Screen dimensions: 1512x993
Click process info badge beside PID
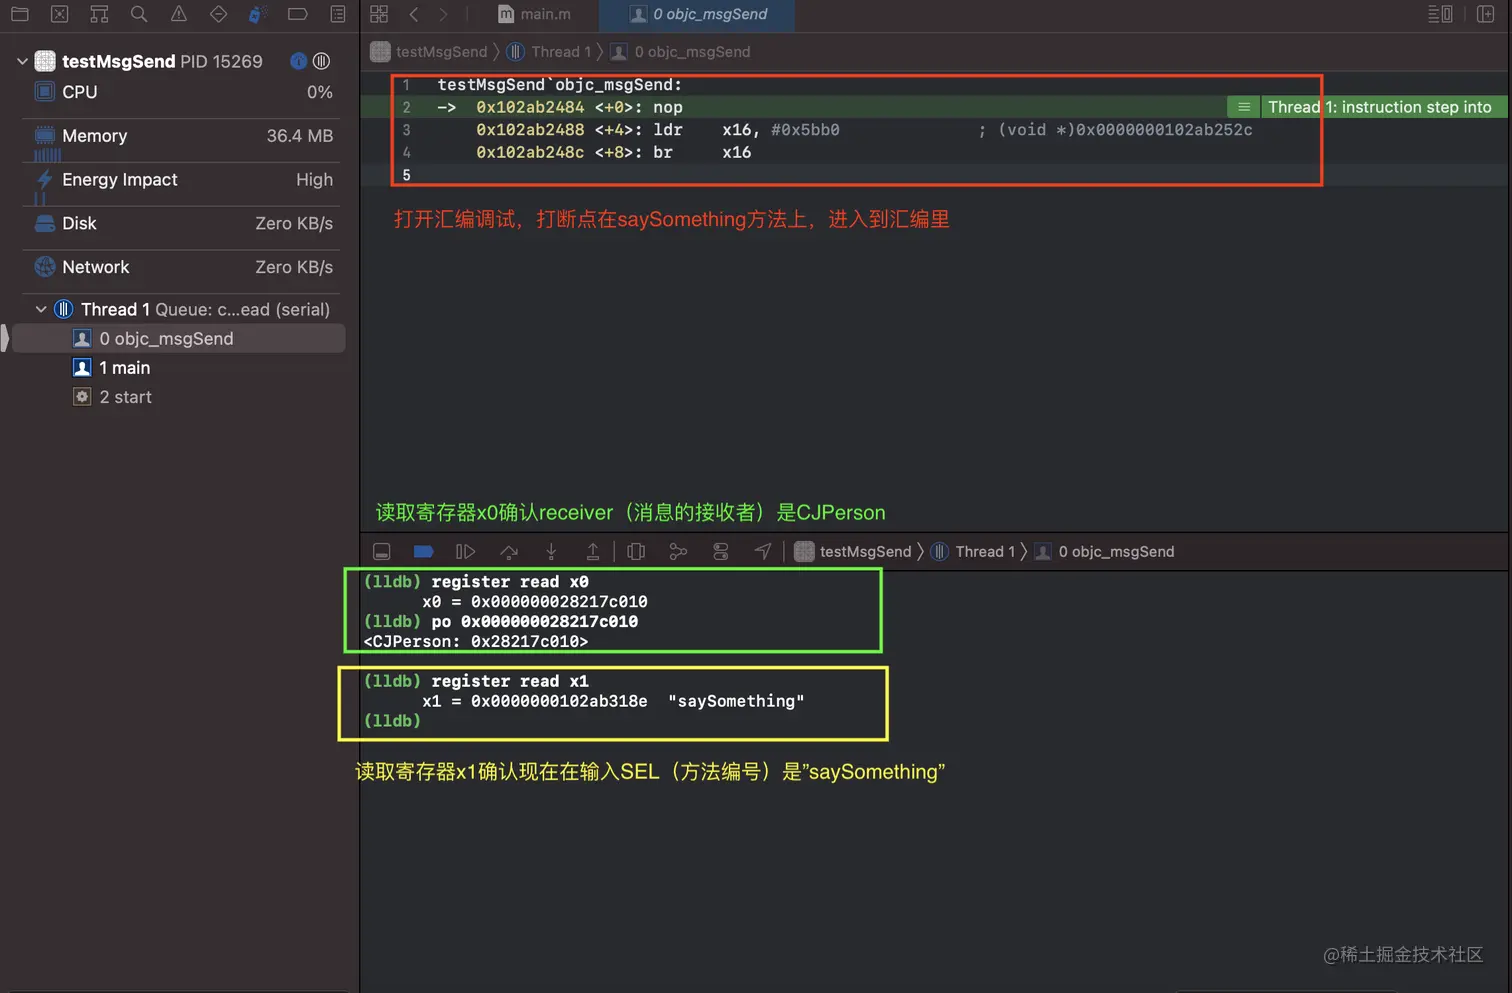[x=298, y=61]
